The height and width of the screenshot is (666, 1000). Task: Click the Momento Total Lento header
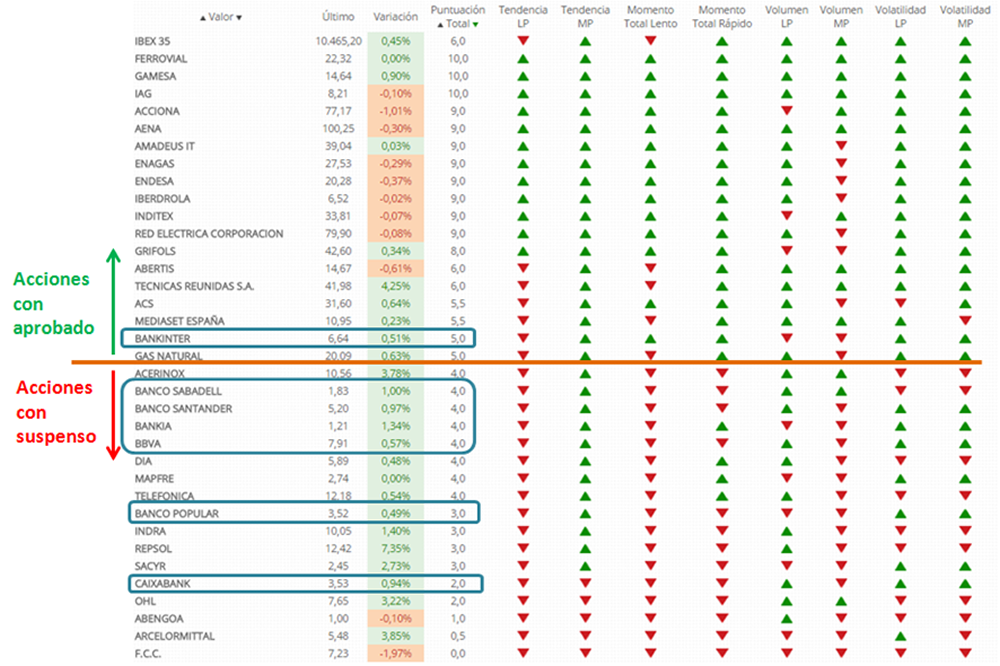[650, 17]
